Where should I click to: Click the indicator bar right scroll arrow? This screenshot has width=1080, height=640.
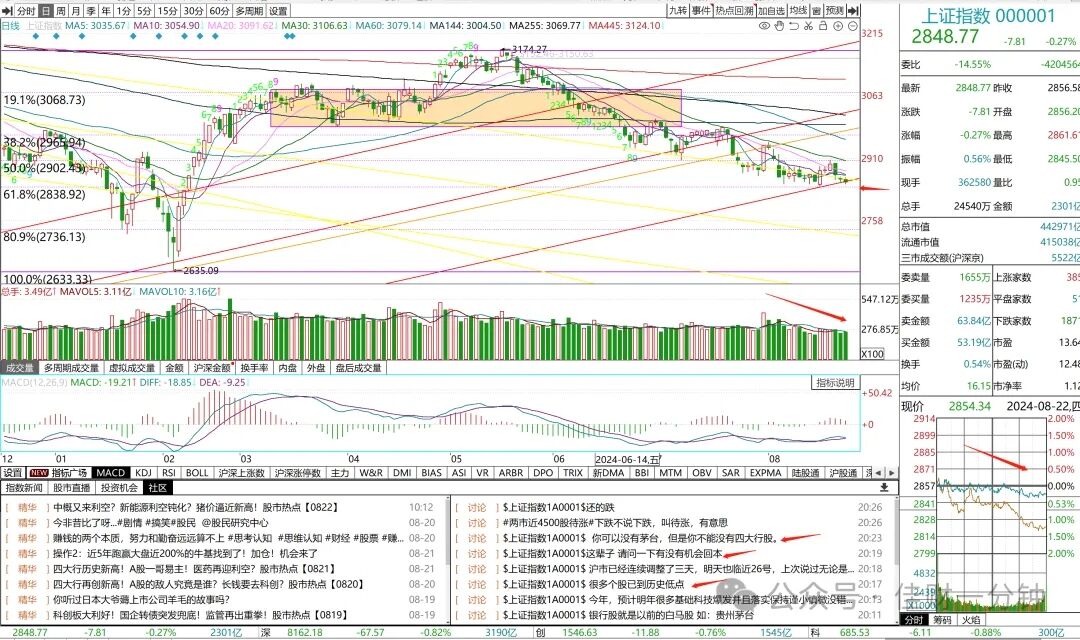point(892,473)
